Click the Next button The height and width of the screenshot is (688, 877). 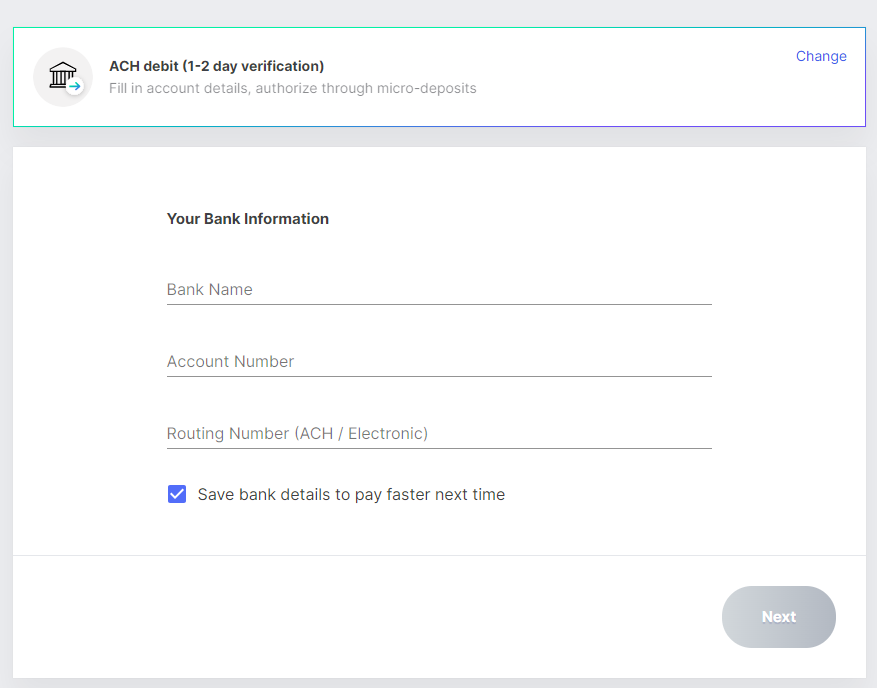(779, 616)
